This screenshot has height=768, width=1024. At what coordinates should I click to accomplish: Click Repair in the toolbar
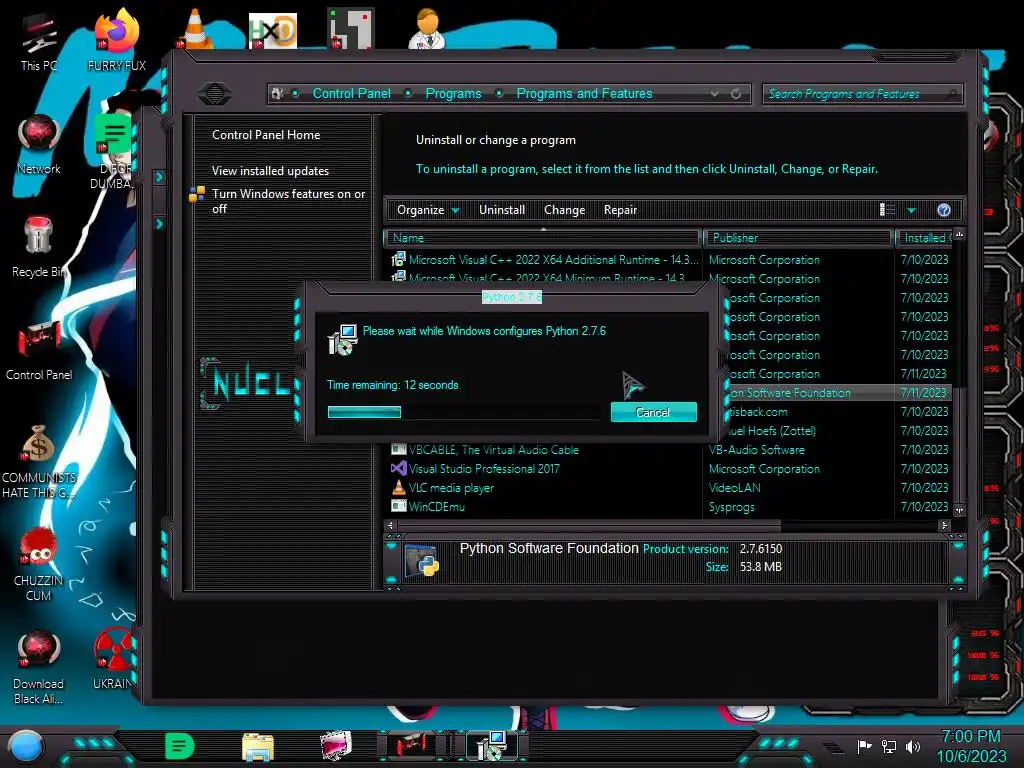coord(620,210)
